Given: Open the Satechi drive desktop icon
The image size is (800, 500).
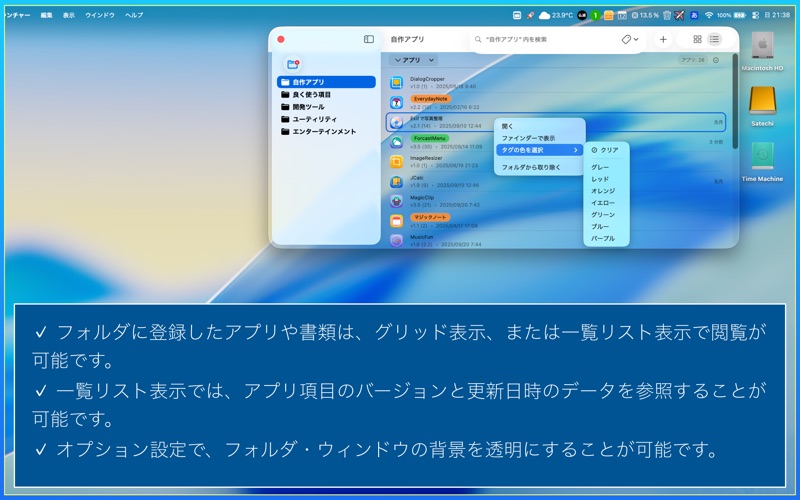Looking at the screenshot, I should [762, 106].
